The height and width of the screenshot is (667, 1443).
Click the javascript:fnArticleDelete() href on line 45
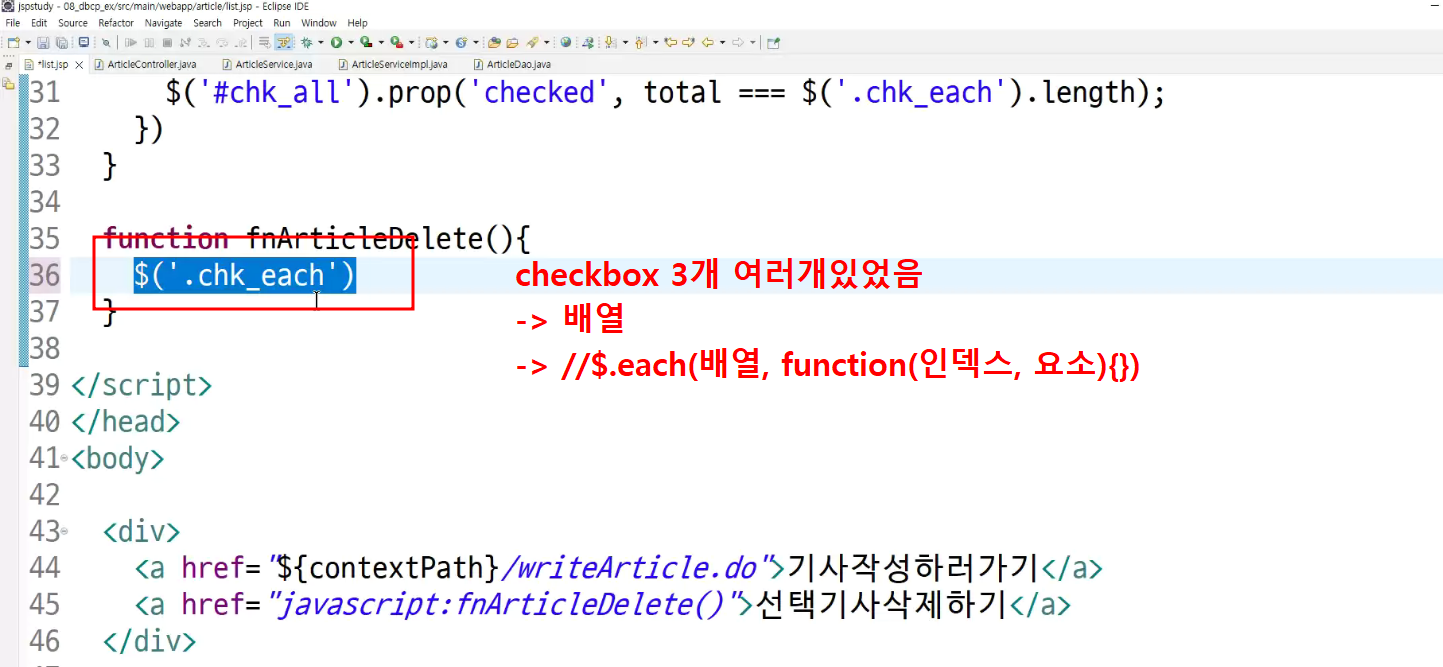[504, 604]
